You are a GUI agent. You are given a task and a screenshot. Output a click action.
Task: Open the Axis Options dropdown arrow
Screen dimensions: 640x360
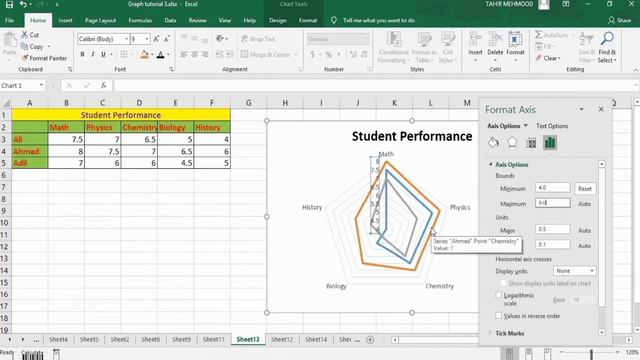point(525,126)
